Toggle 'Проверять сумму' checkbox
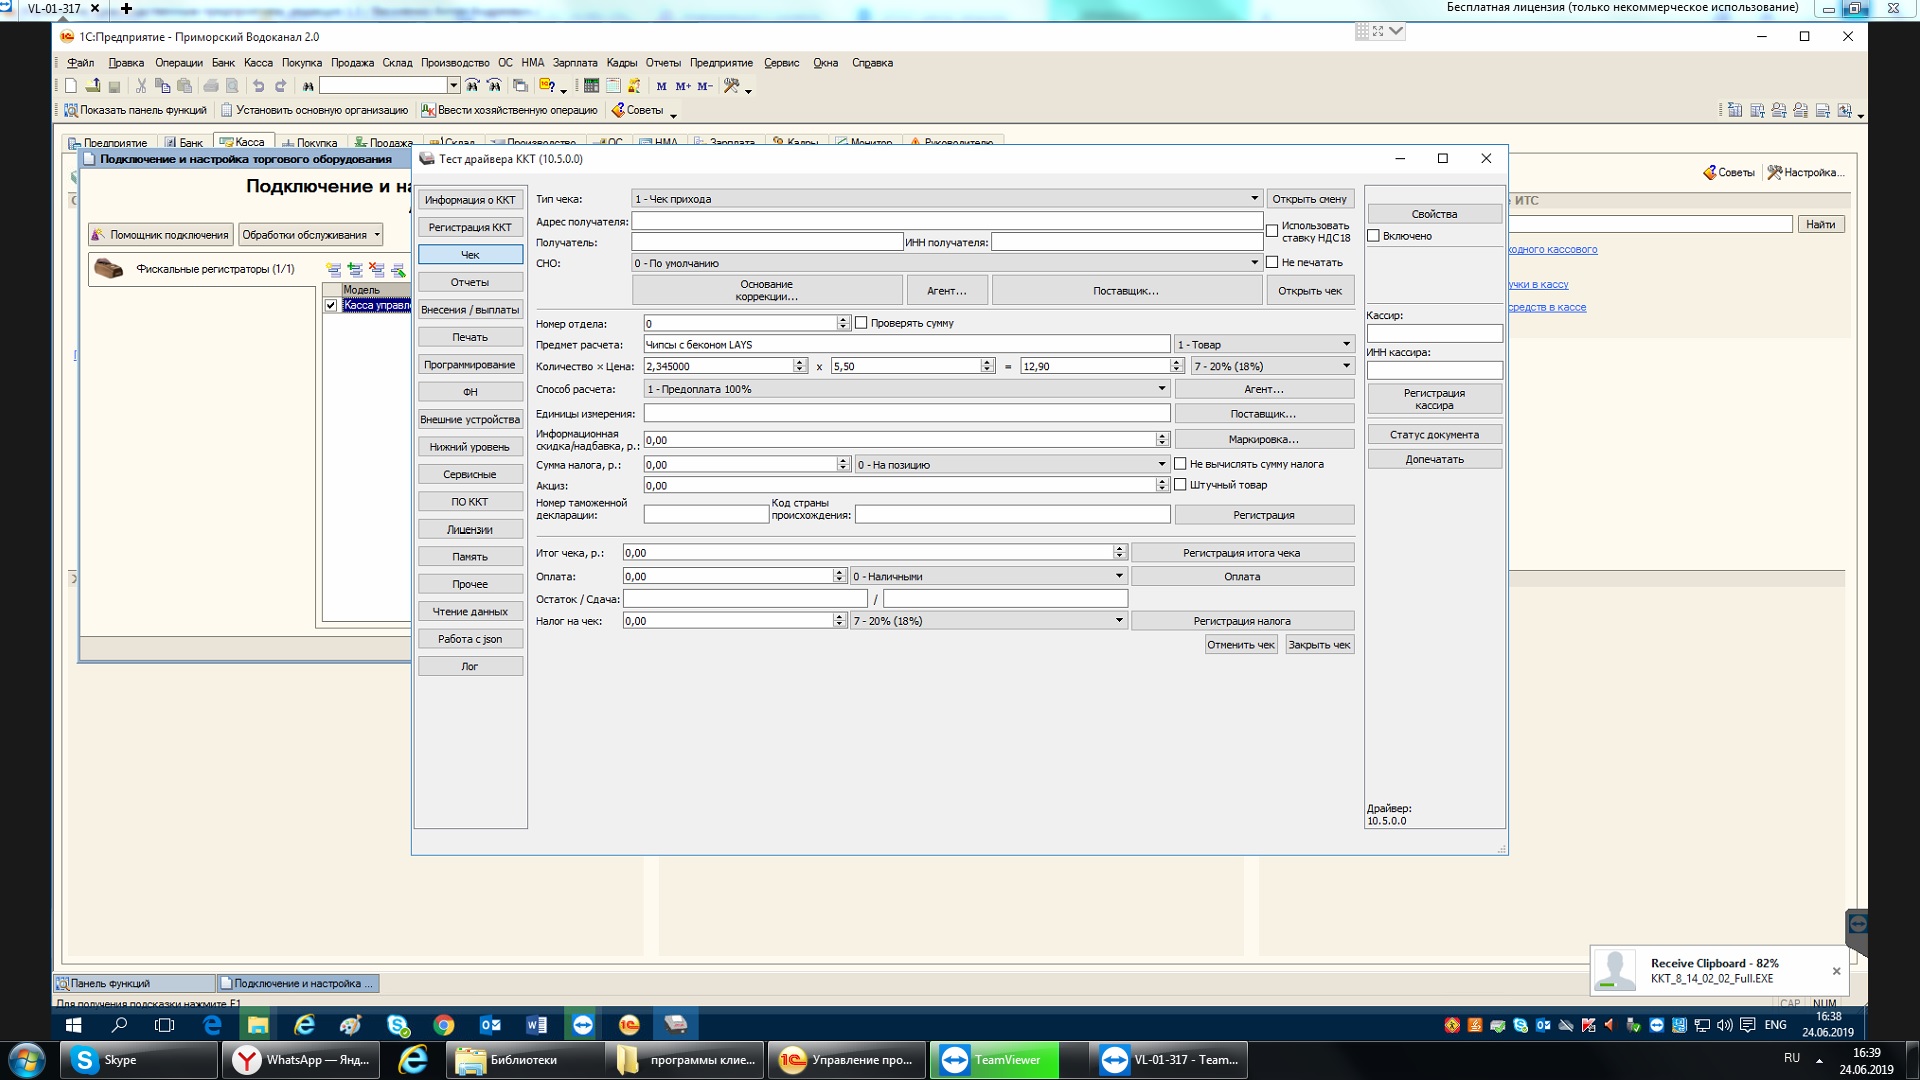 tap(861, 323)
